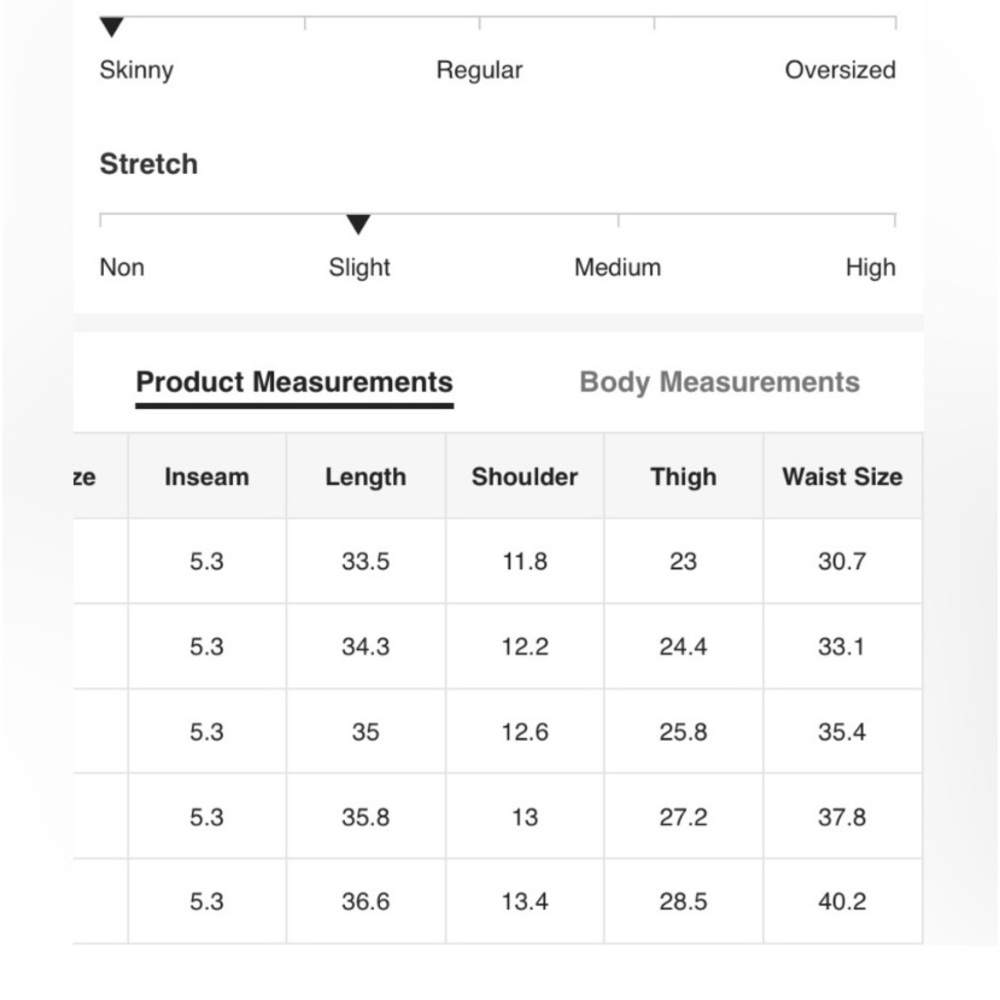Select the 12.6 shoulder cell

(524, 732)
